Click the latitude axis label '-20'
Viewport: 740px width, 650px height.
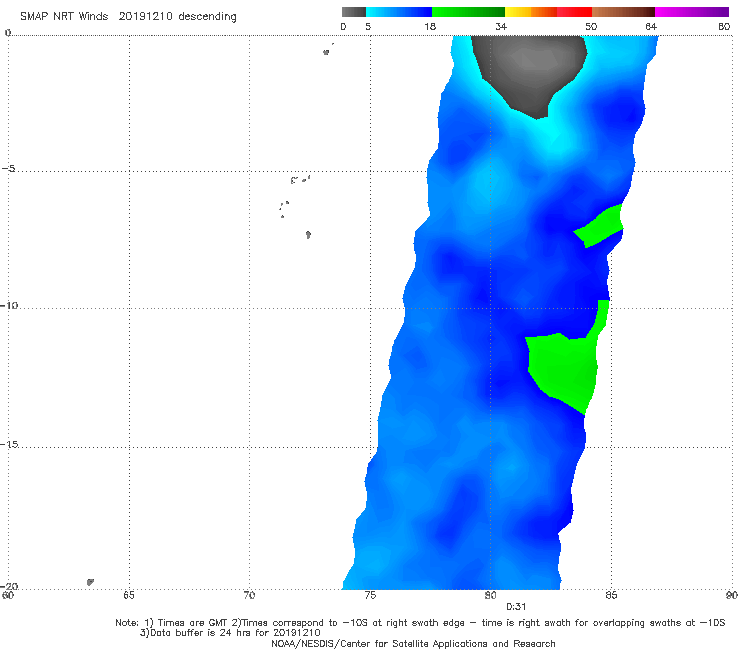click(9, 586)
